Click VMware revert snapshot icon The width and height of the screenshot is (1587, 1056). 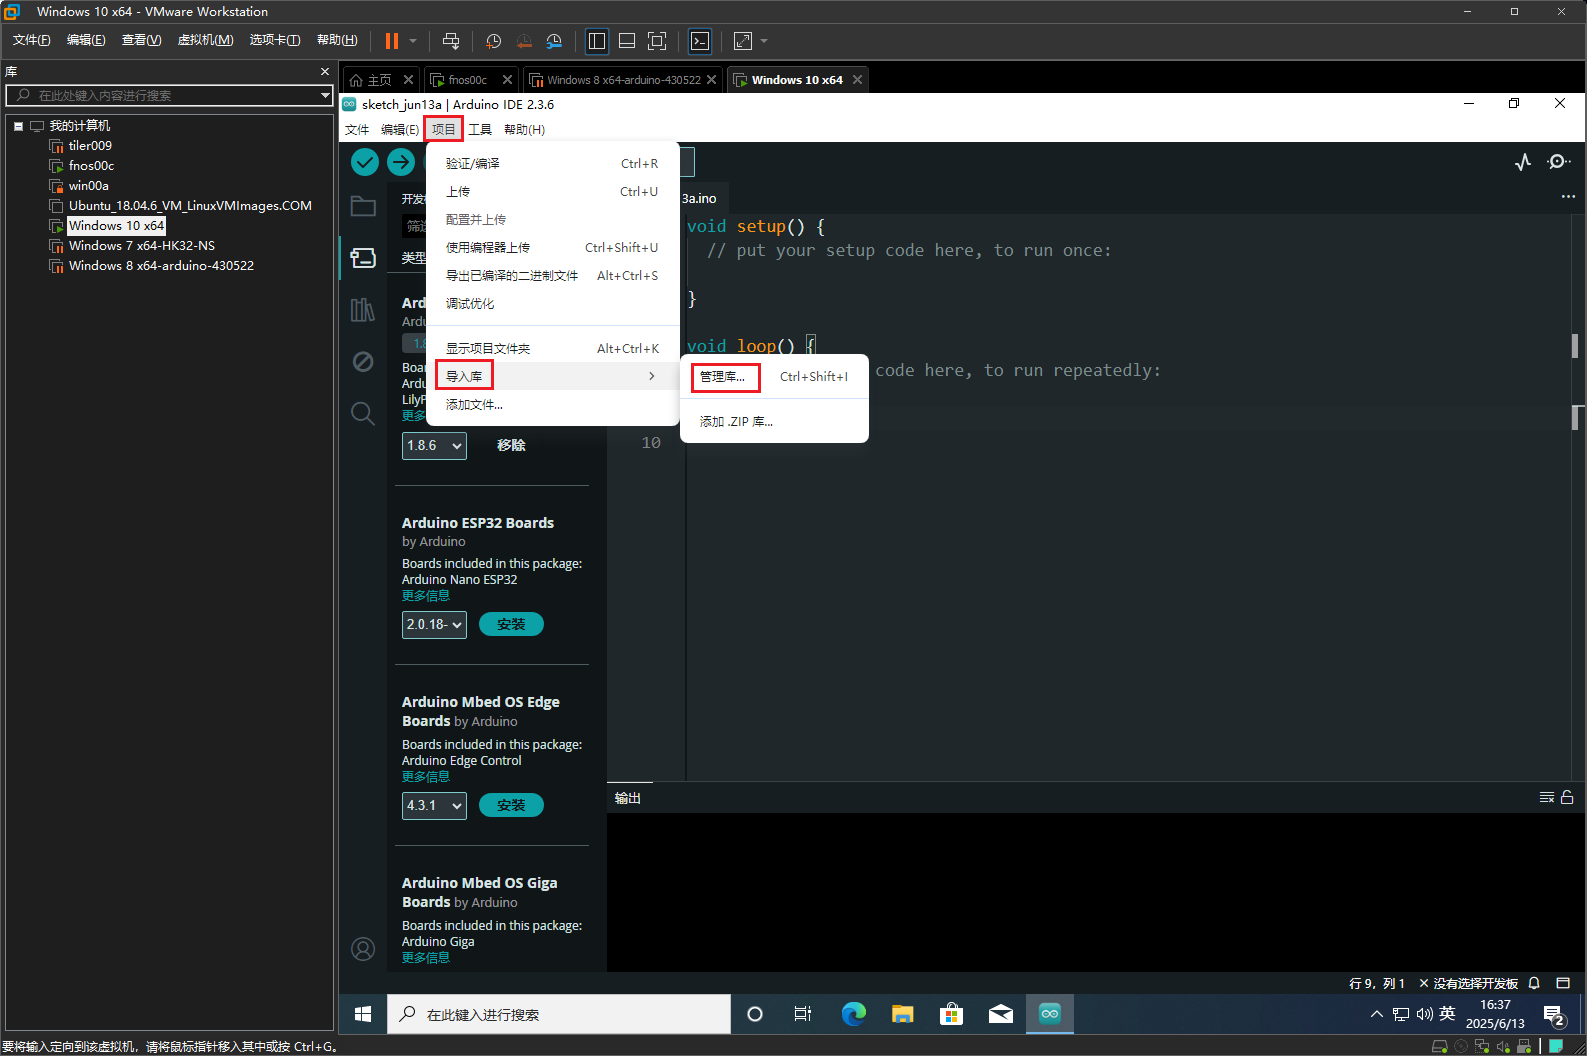point(524,41)
